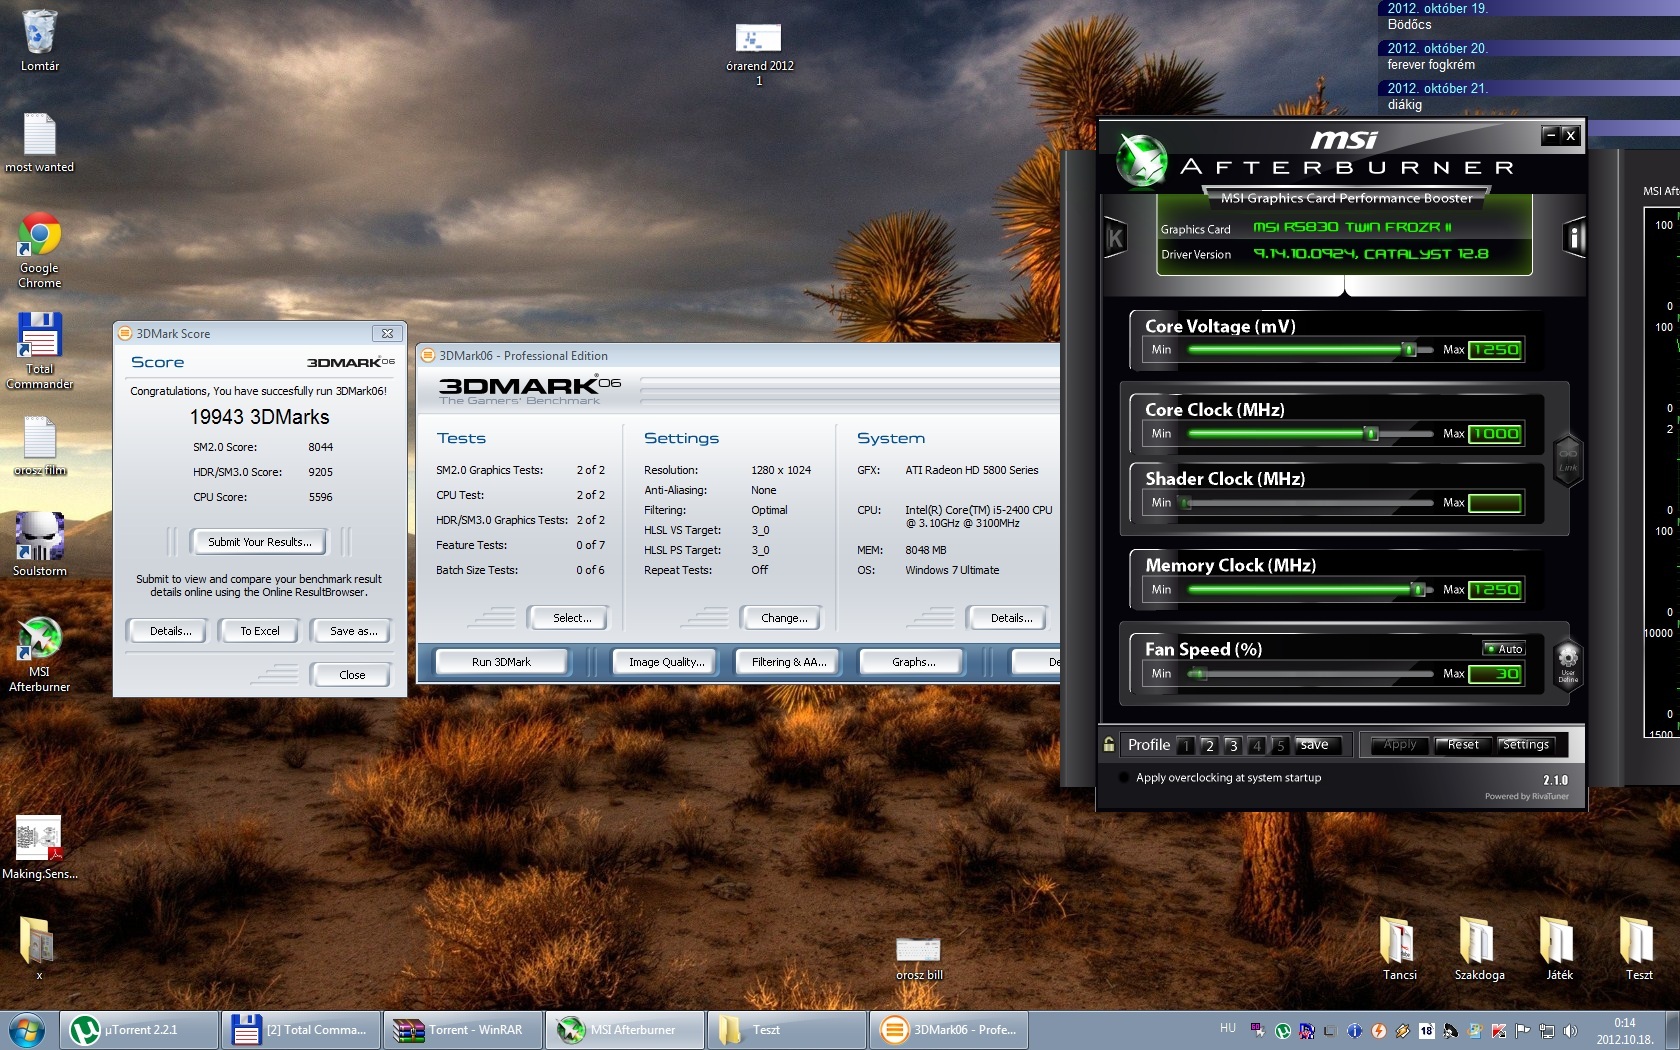Click the Core Clock value field 1000
1680x1050 pixels.
click(1496, 433)
